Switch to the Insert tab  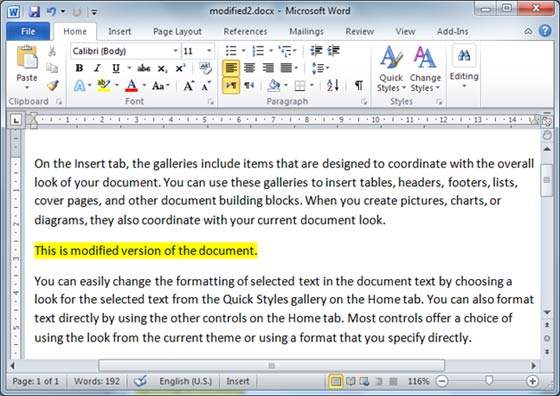click(x=120, y=31)
